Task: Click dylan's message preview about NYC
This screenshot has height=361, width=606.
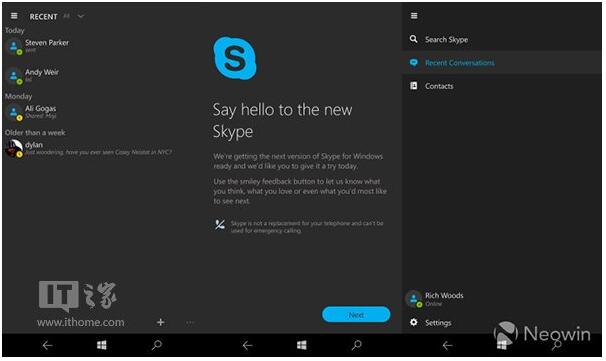Action: coord(99,152)
